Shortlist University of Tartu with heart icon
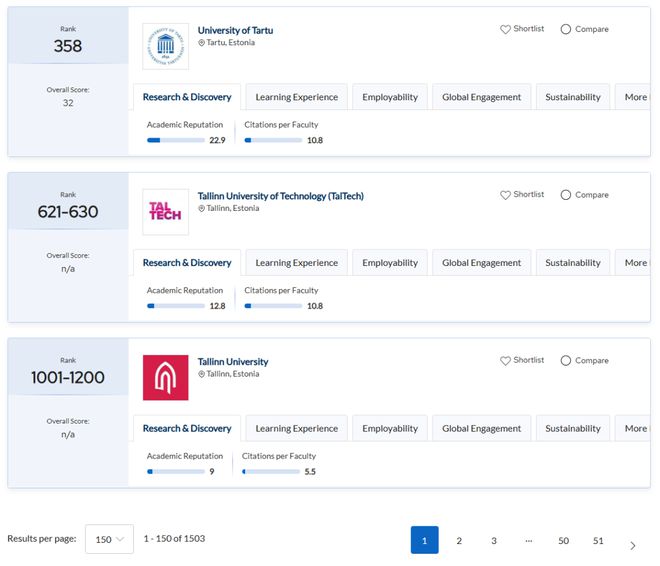The image size is (660, 566). [x=505, y=29]
